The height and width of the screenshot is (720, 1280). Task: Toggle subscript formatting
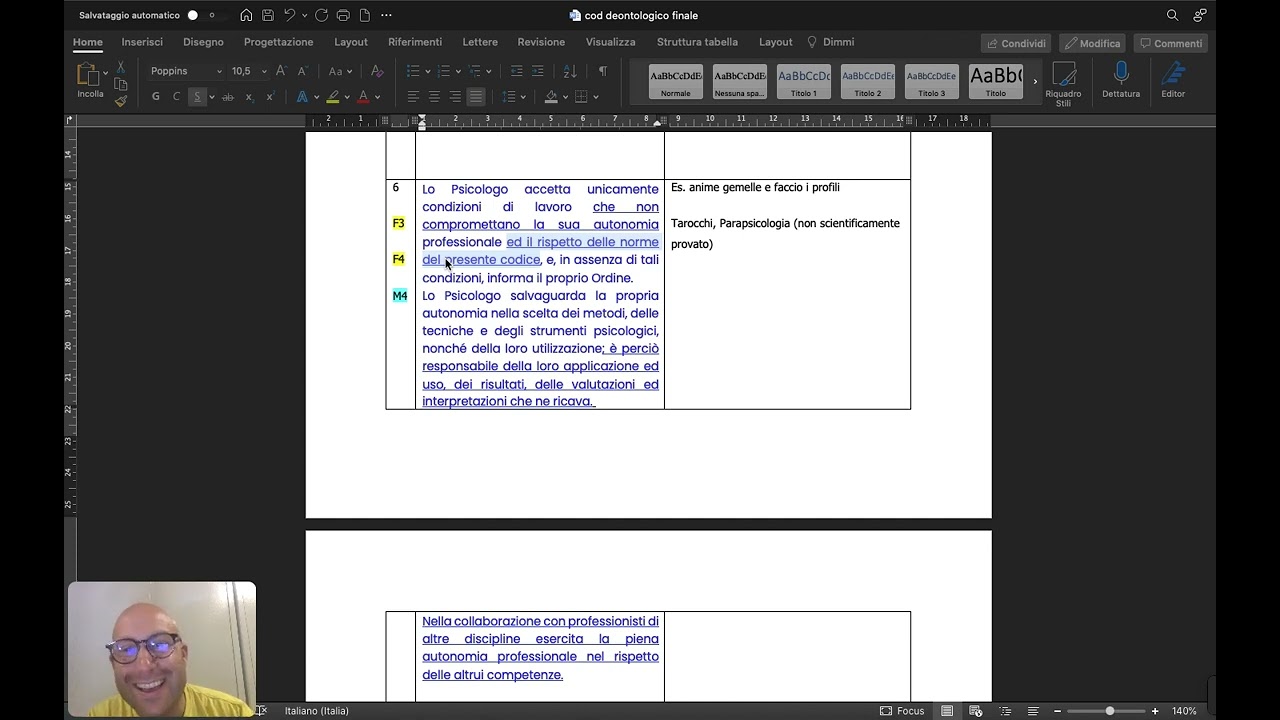249,97
